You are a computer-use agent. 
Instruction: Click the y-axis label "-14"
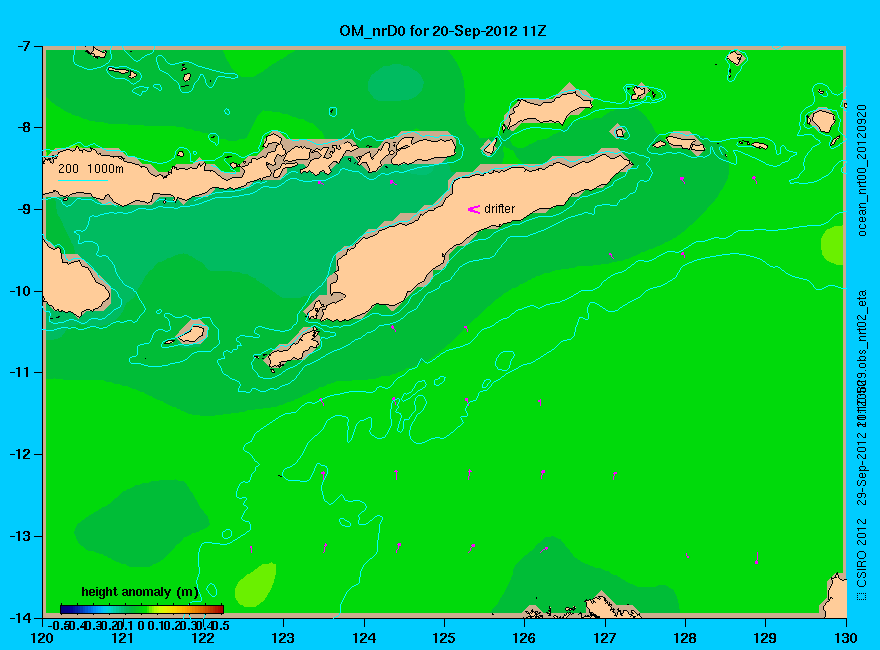20,617
